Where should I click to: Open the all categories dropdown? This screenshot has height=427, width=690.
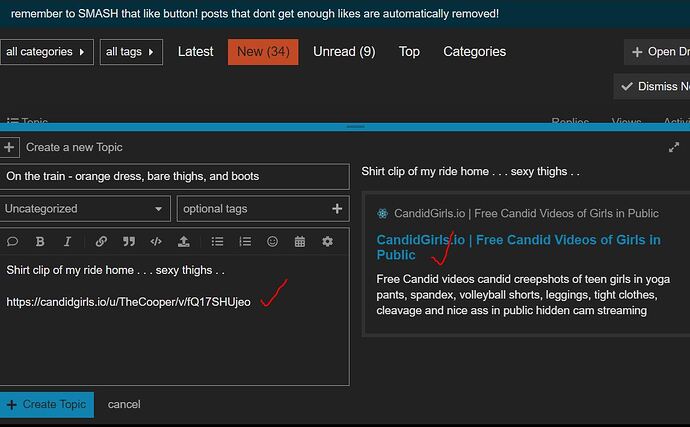(x=46, y=52)
